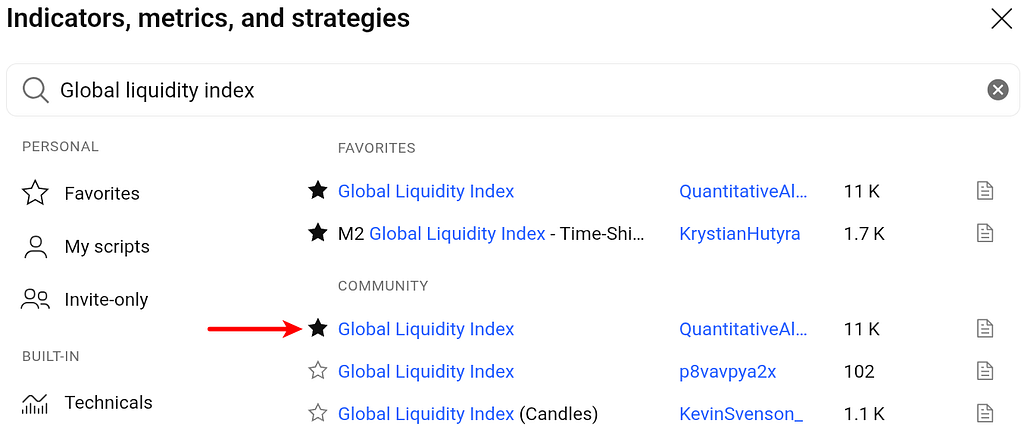Select My scripts in the sidebar
Image resolution: width=1024 pixels, height=432 pixels.
pyautogui.click(x=86, y=247)
